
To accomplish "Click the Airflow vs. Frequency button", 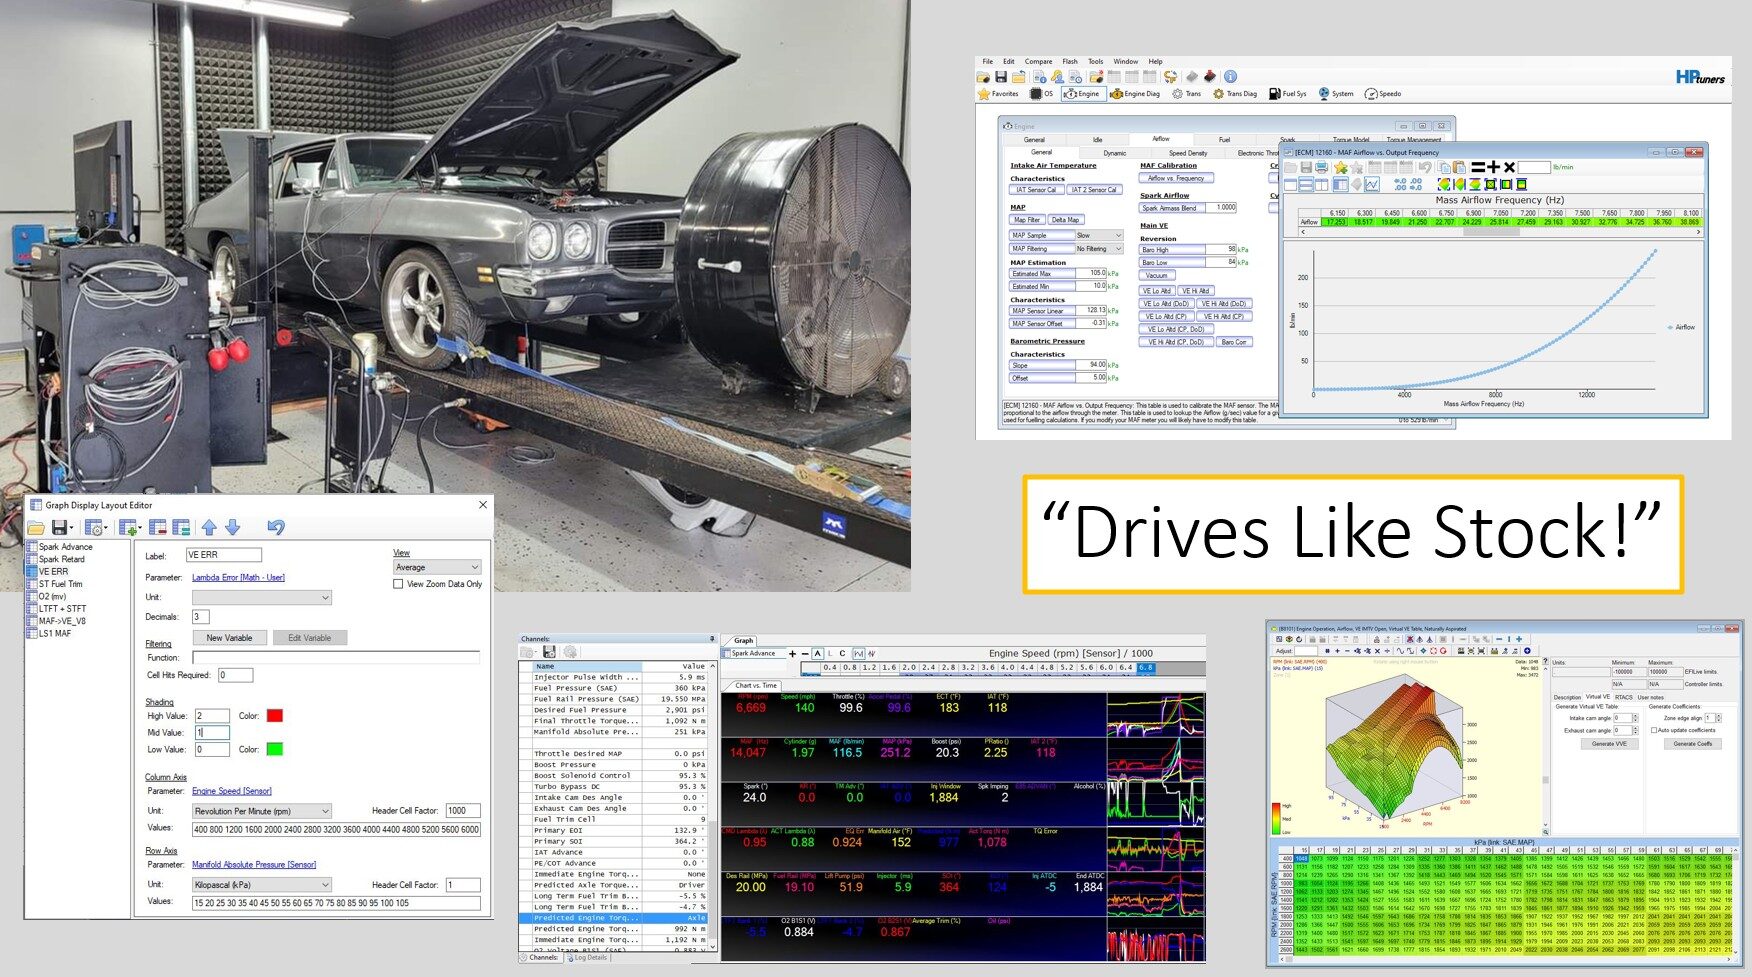I will (x=1176, y=178).
